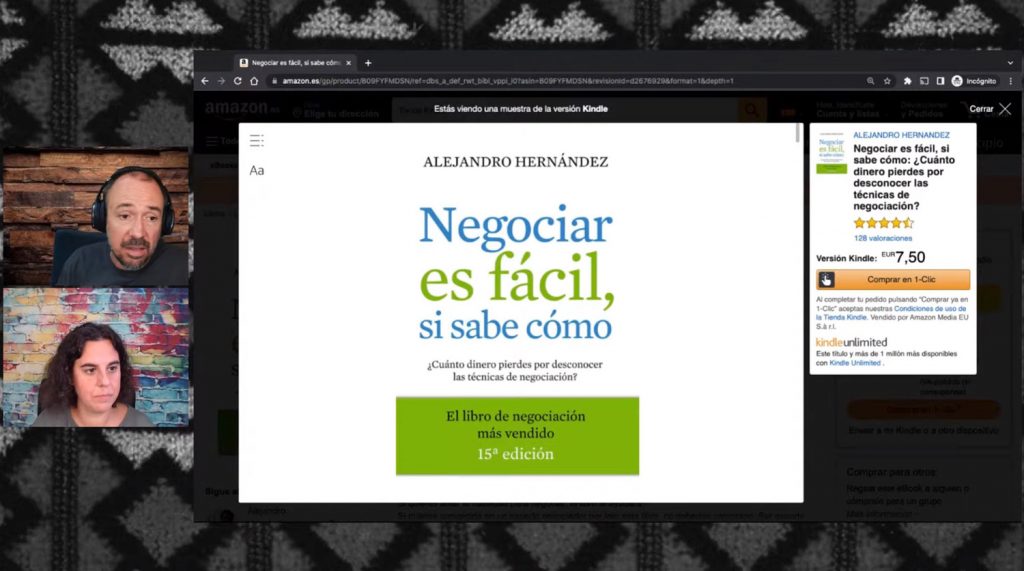The height and width of the screenshot is (571, 1024).
Task: Select the 'Negociar es fácil' browser tab
Action: [296, 63]
